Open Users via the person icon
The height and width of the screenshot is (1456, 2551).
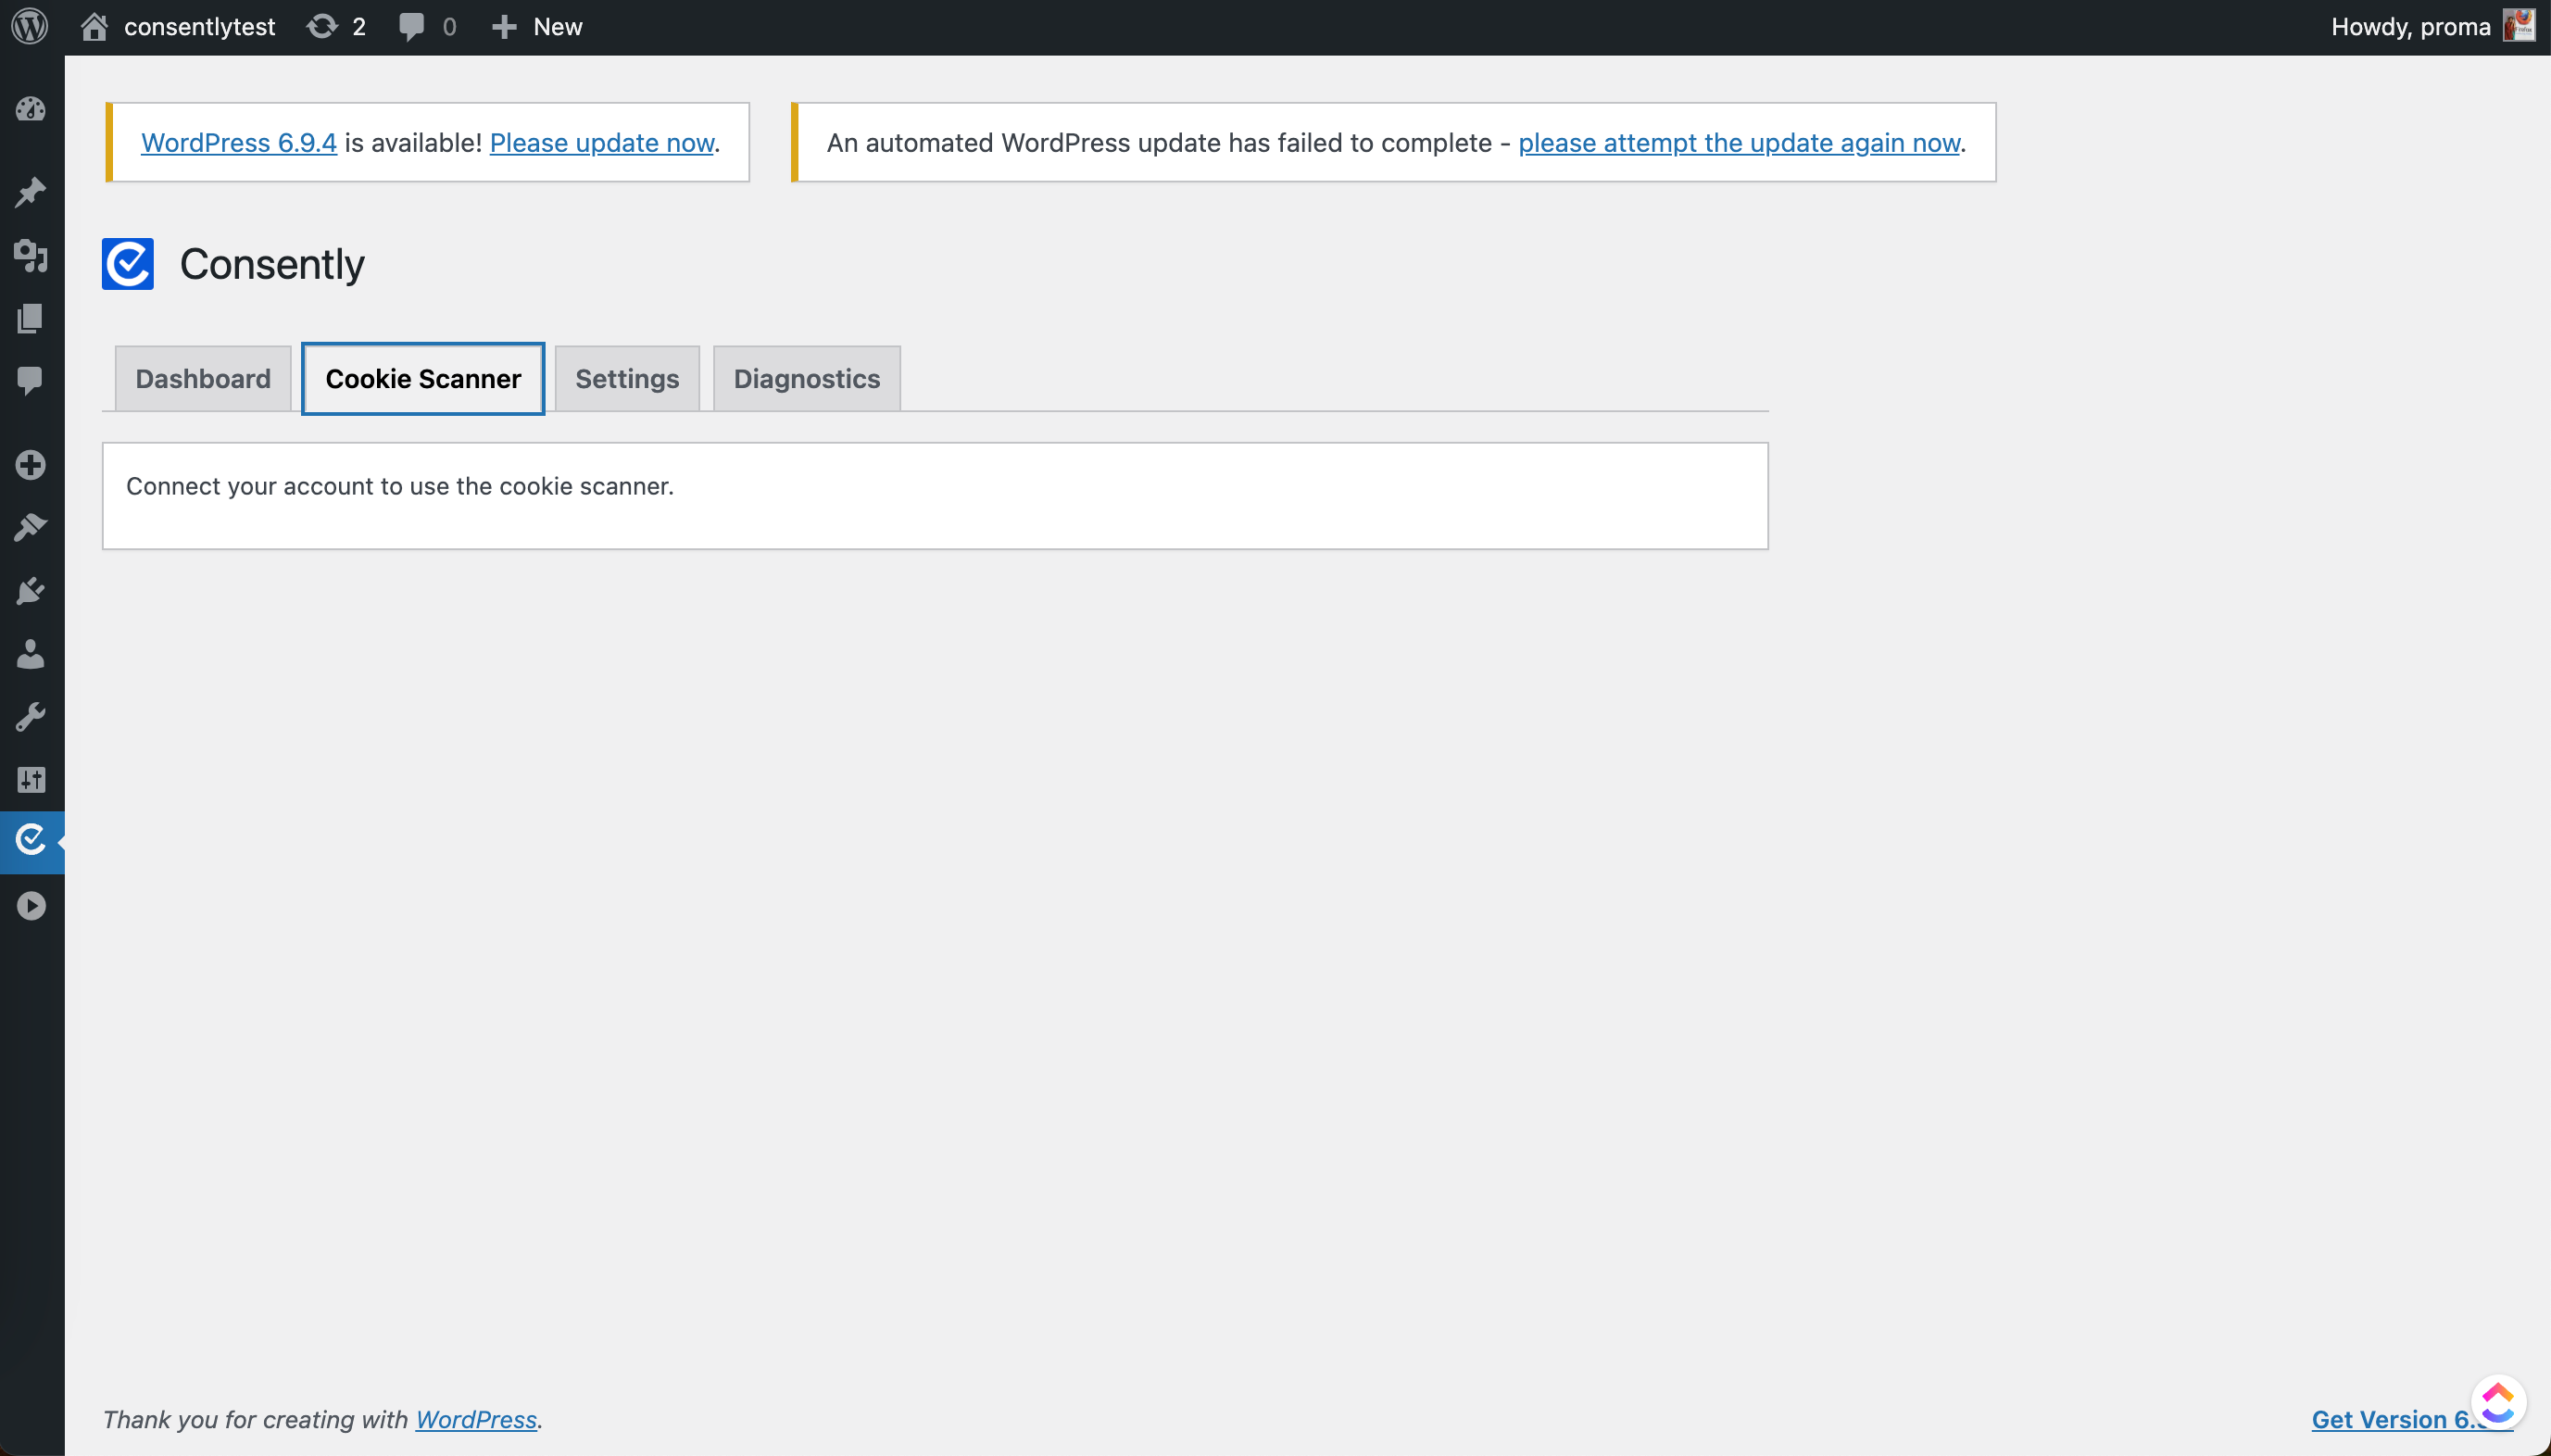pos(31,655)
